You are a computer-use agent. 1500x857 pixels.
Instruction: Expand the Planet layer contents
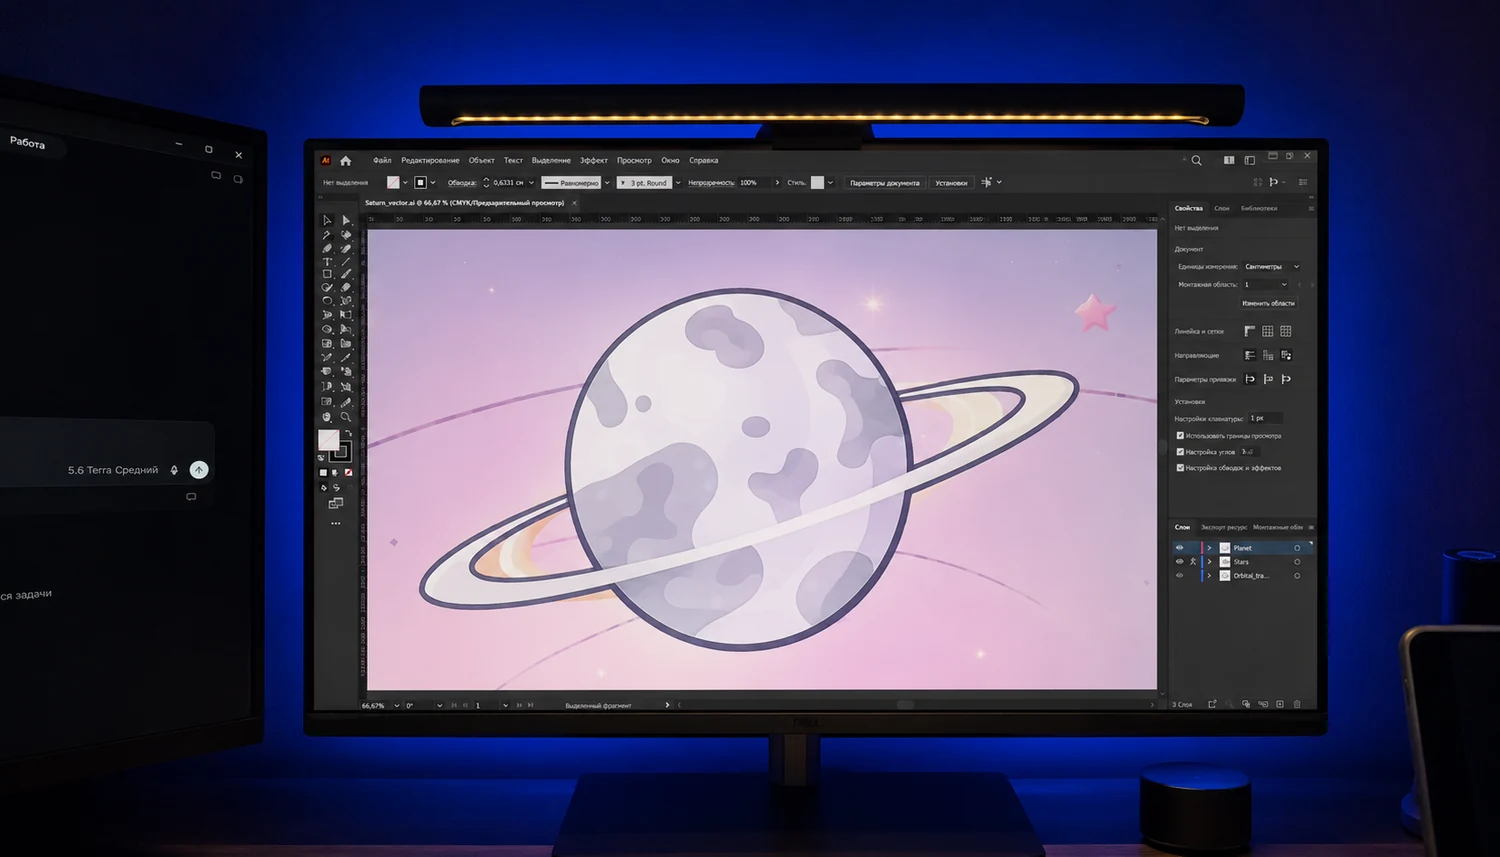pyautogui.click(x=1209, y=548)
